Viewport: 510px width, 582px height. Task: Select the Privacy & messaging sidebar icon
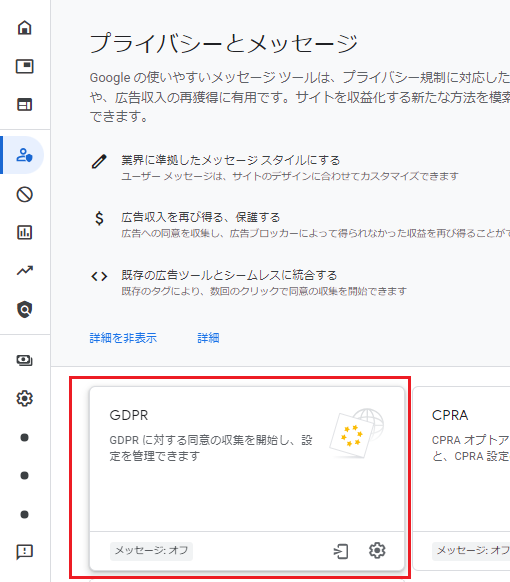24,155
